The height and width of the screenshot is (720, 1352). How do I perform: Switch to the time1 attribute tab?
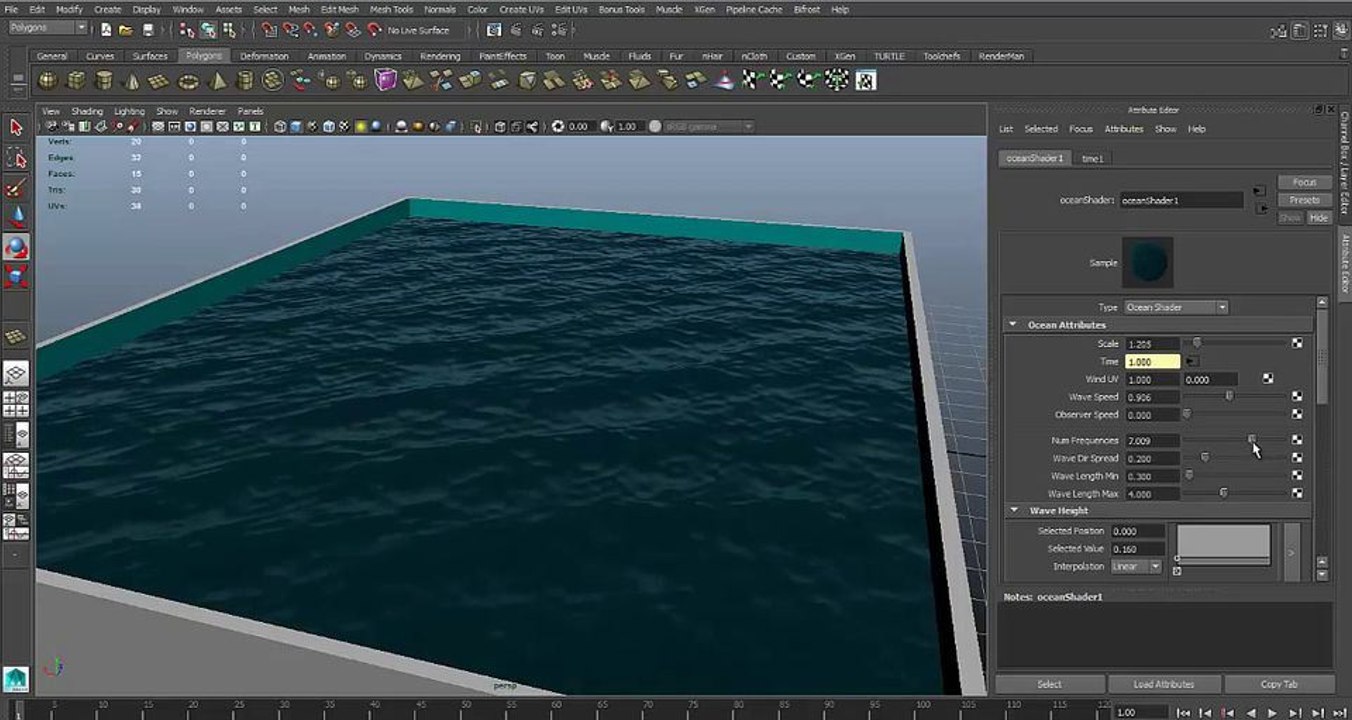1093,158
